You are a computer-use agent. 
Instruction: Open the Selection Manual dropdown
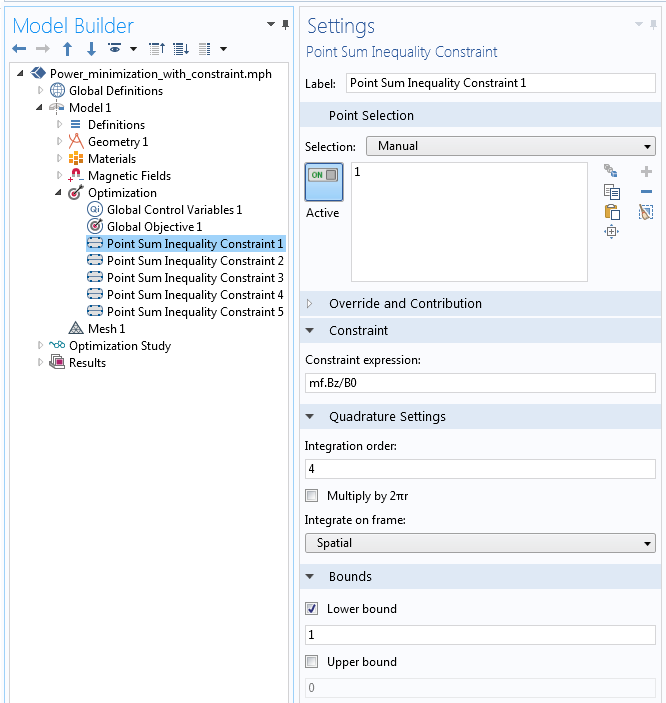click(510, 146)
